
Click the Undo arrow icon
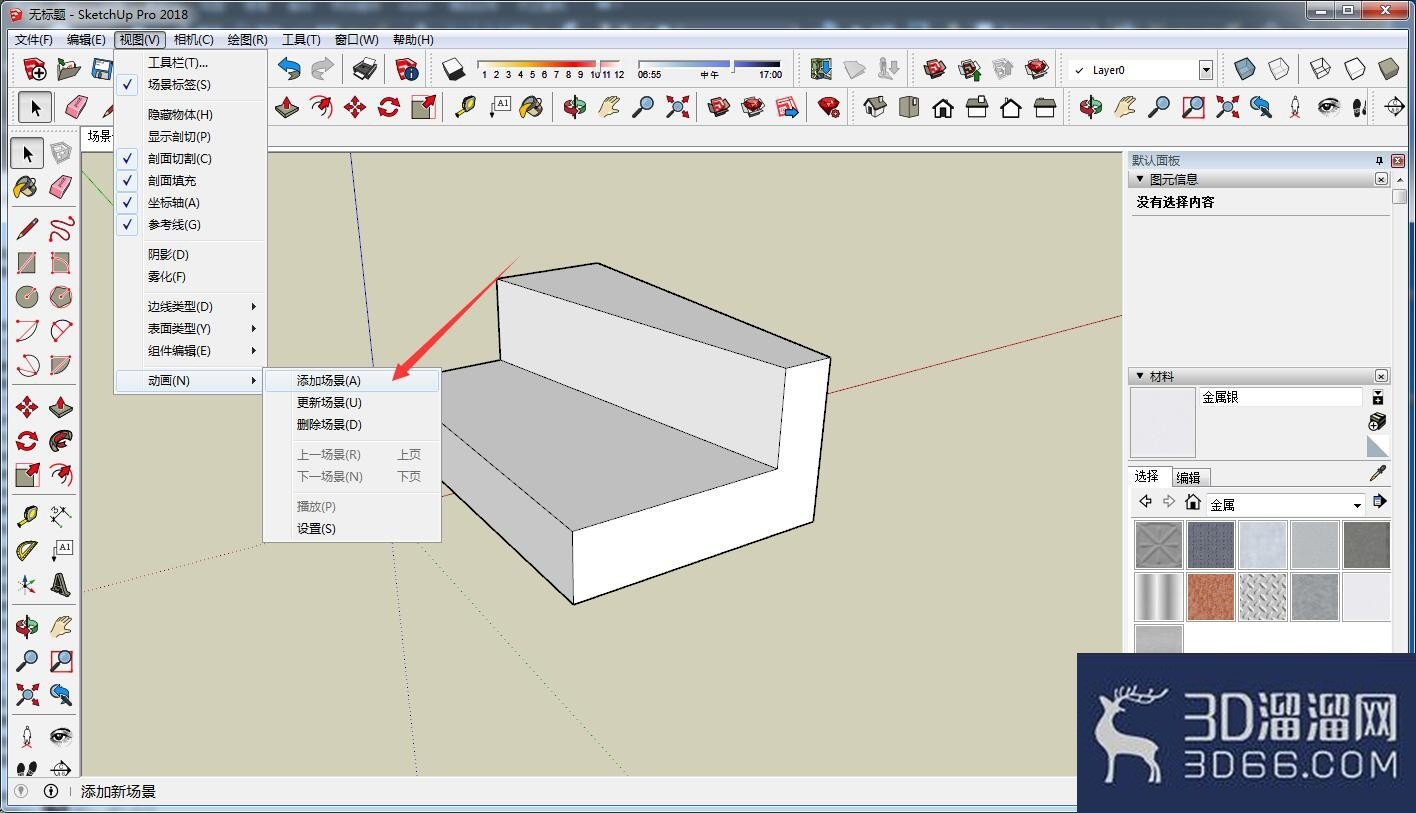pyautogui.click(x=289, y=69)
